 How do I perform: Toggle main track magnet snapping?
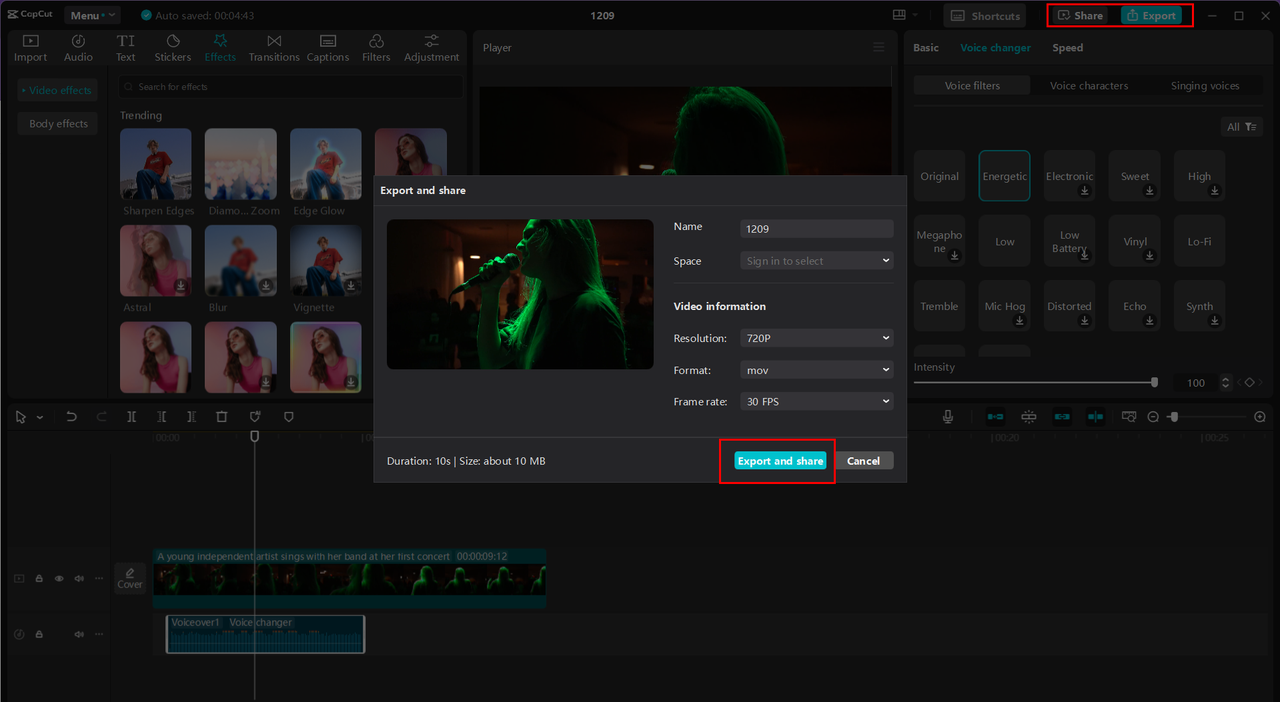tap(995, 417)
